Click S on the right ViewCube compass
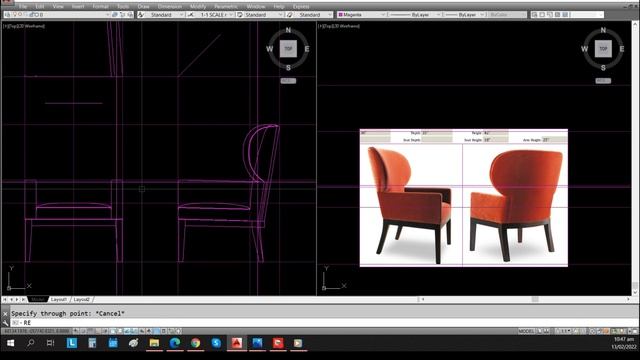Screen dimensions: 640x360 click(x=603, y=68)
